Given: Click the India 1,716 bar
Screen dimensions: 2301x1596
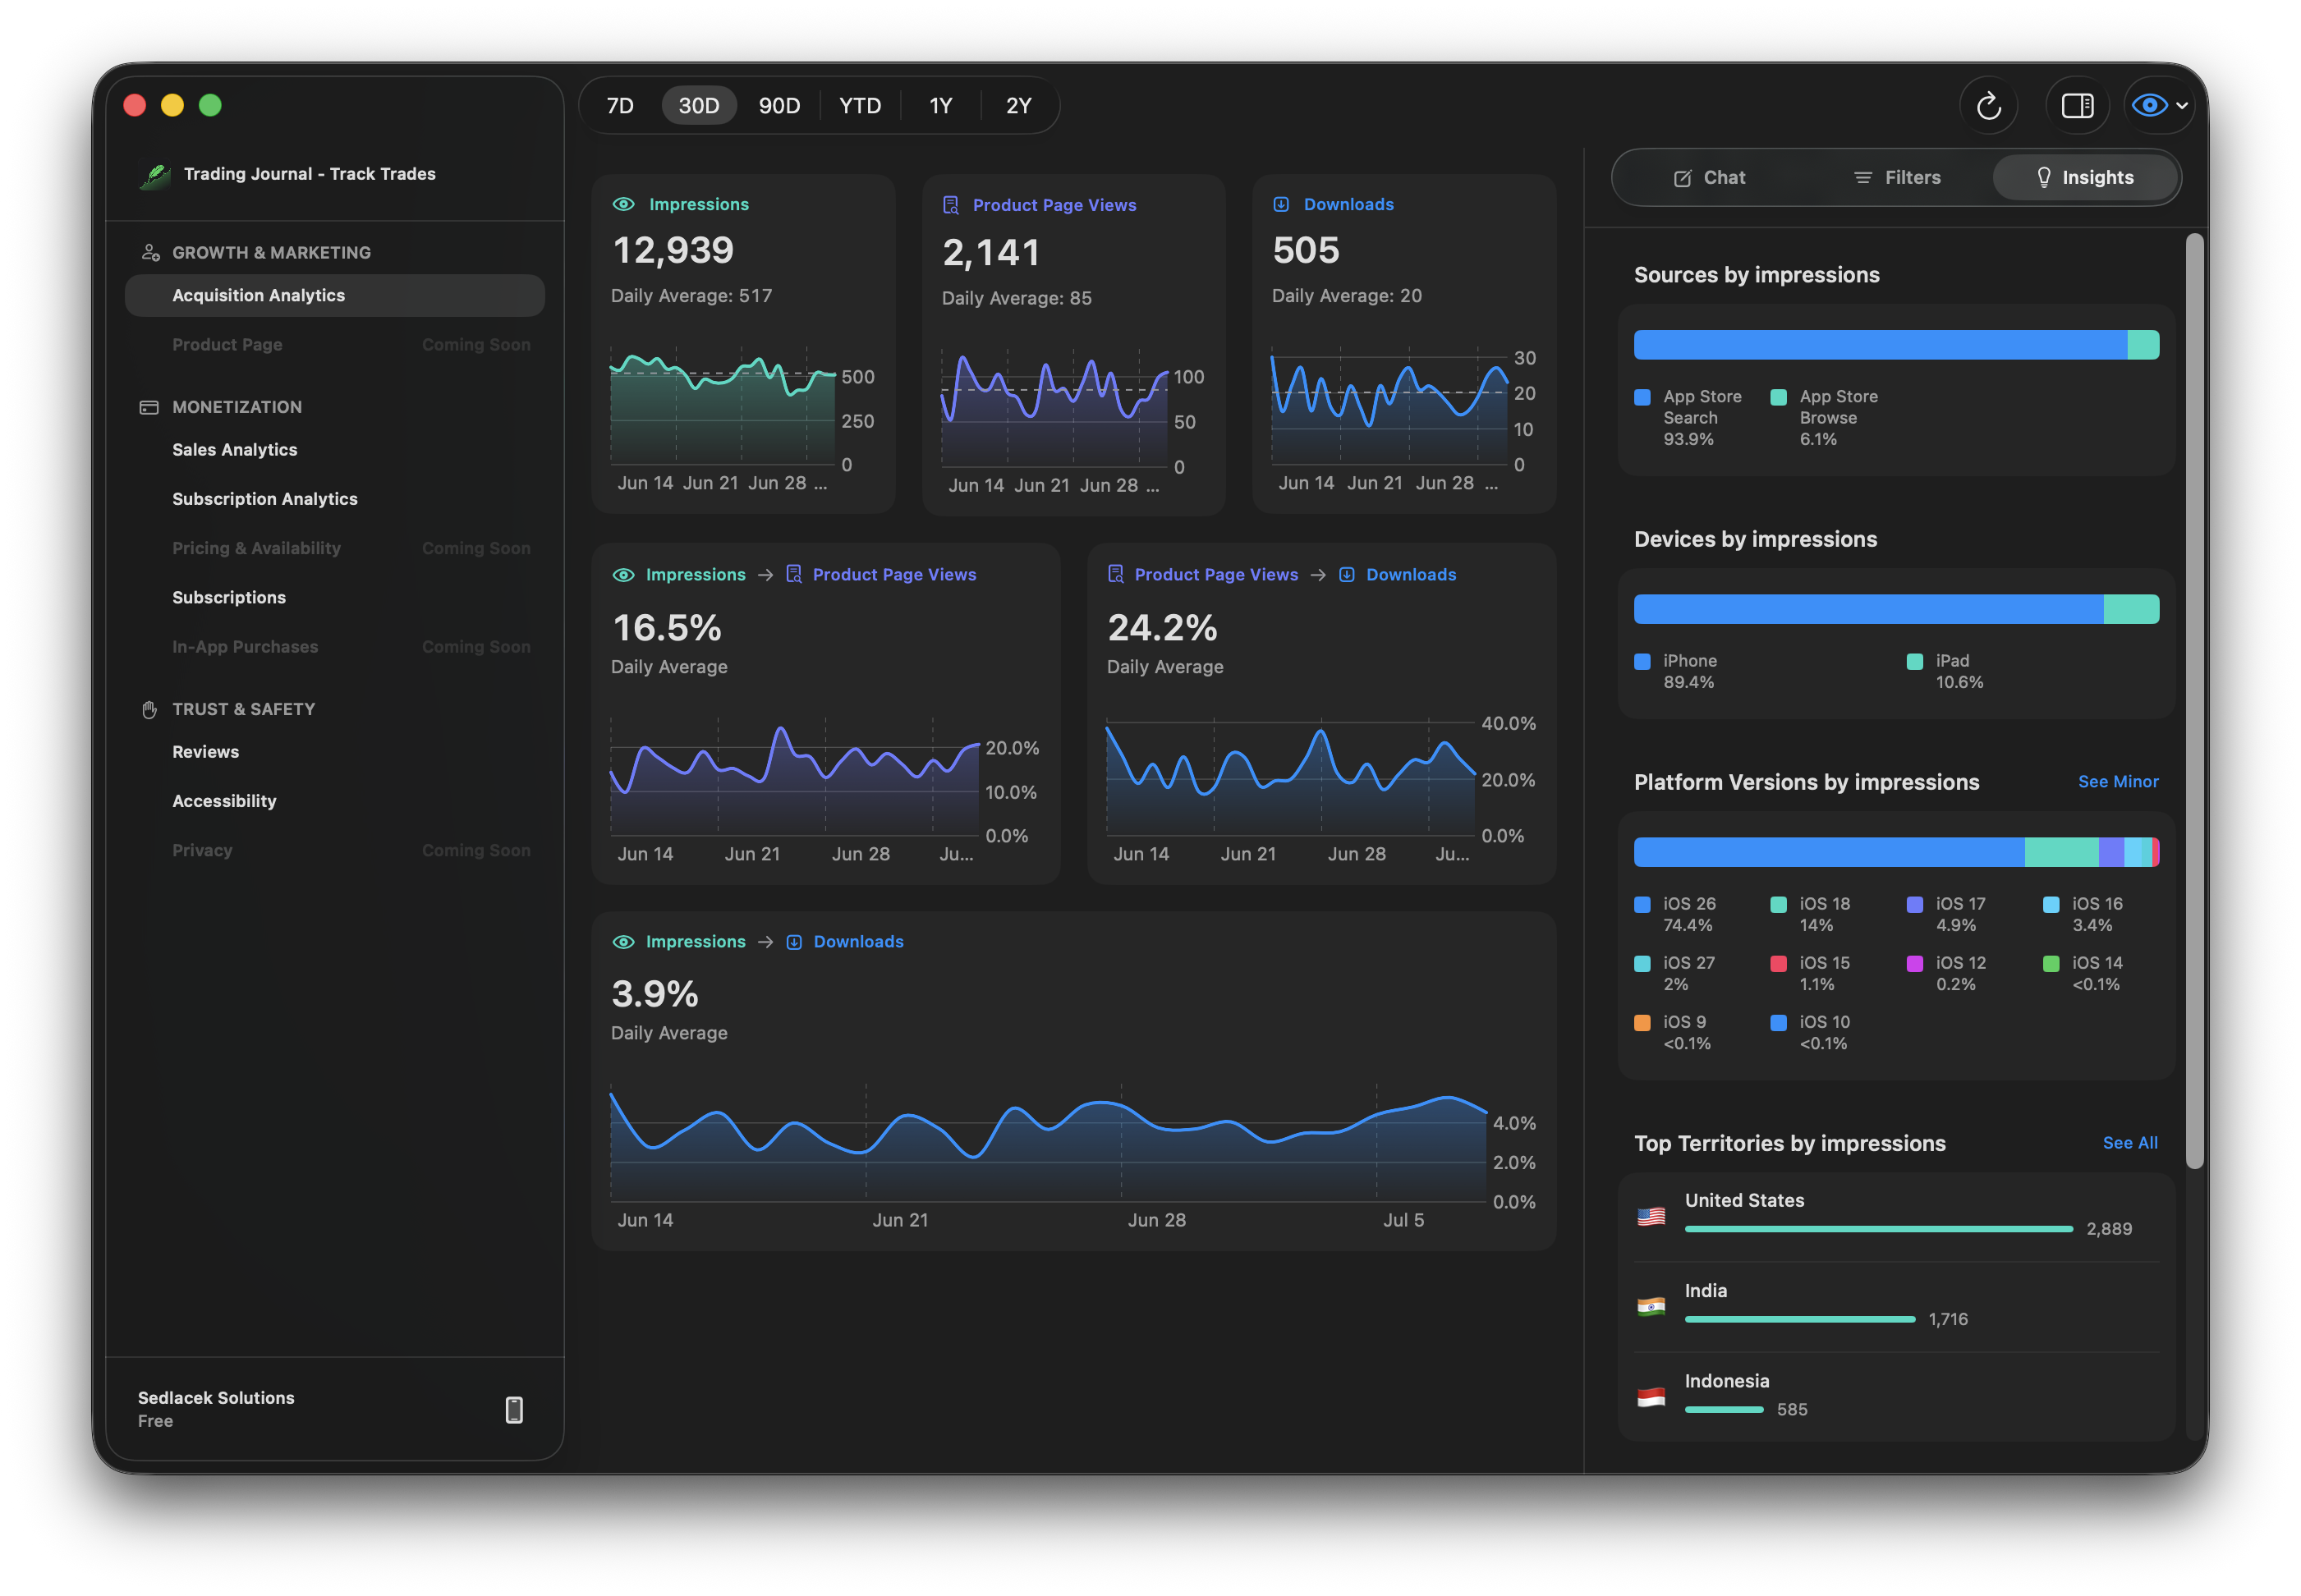Looking at the screenshot, I should pos(1799,1319).
